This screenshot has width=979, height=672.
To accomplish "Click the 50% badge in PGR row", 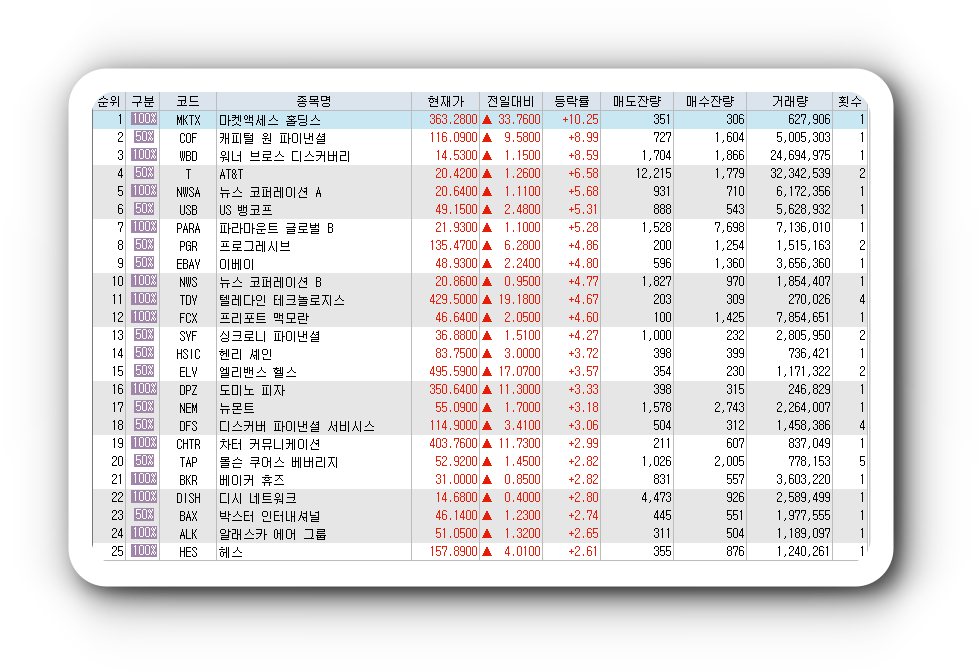I will pos(144,244).
